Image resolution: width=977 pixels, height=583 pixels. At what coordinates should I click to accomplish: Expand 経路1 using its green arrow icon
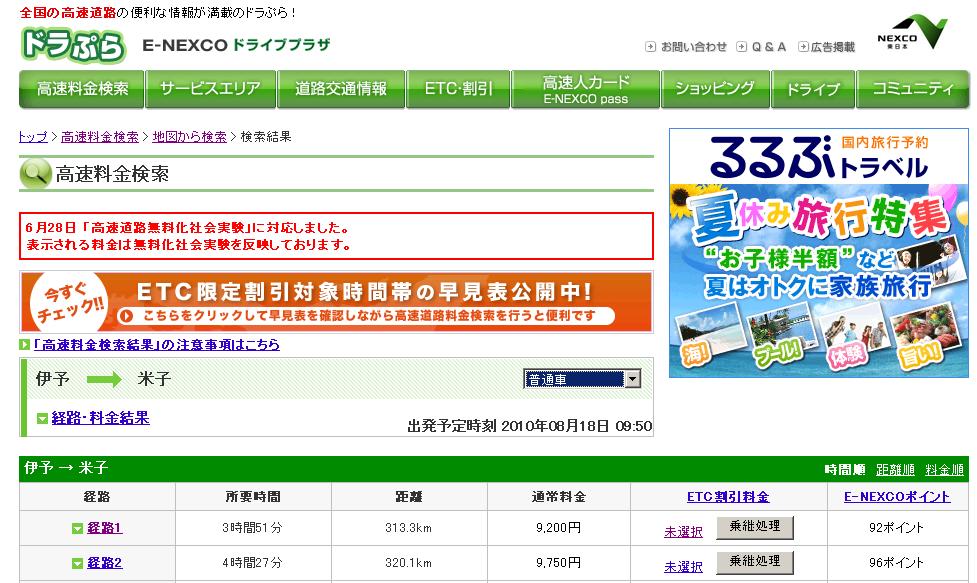point(77,529)
